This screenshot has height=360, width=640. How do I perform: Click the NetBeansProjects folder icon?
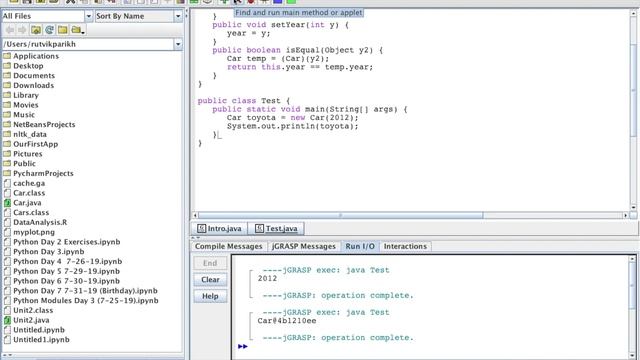[x=7, y=124]
